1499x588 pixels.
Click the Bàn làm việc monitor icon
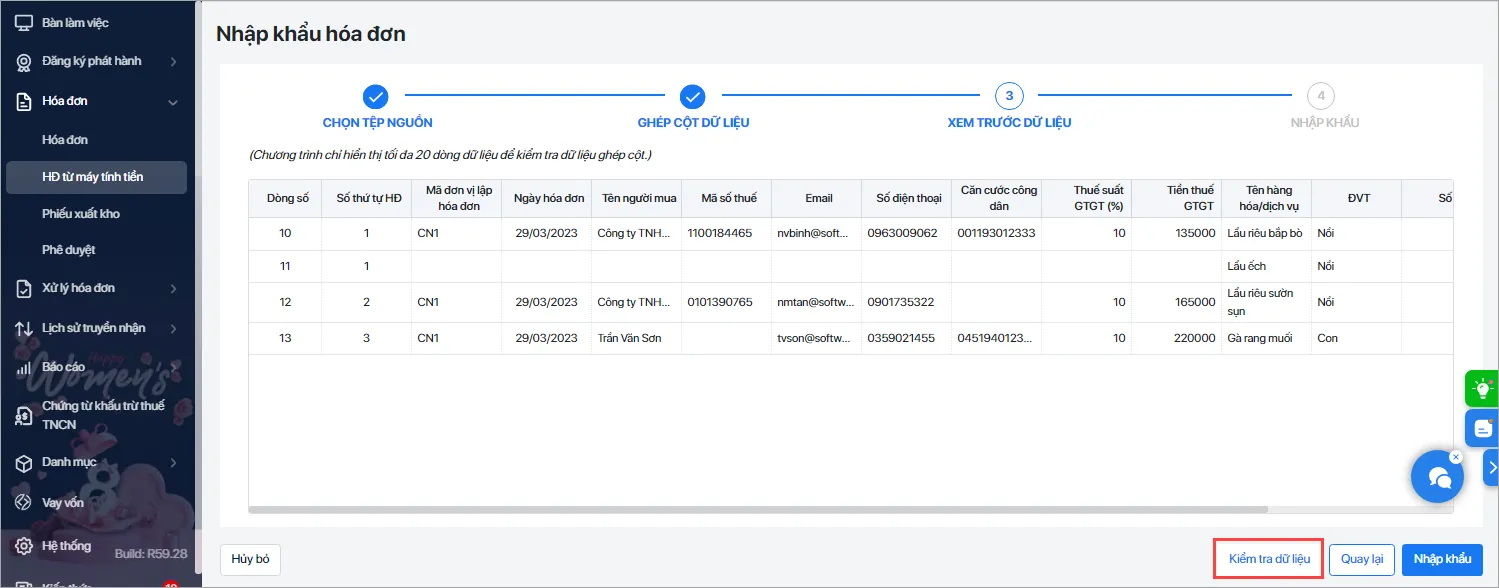24,22
